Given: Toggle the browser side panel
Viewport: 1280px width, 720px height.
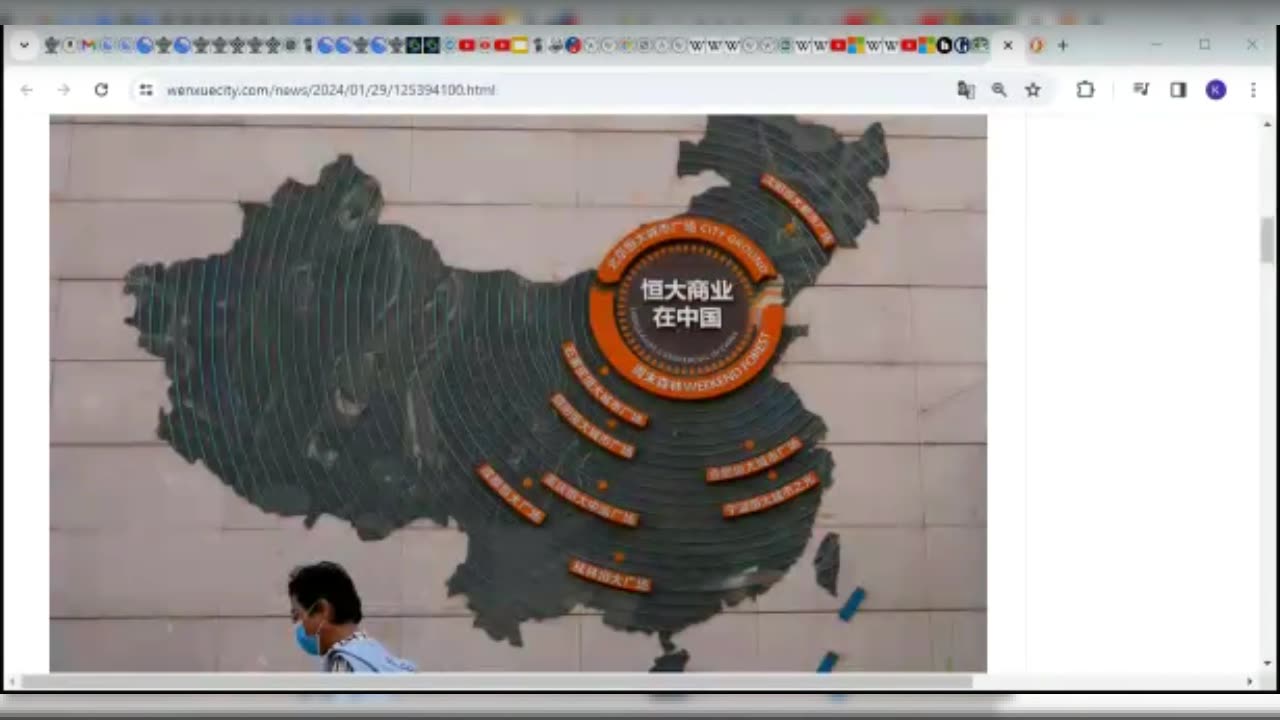Looking at the screenshot, I should 1178,90.
